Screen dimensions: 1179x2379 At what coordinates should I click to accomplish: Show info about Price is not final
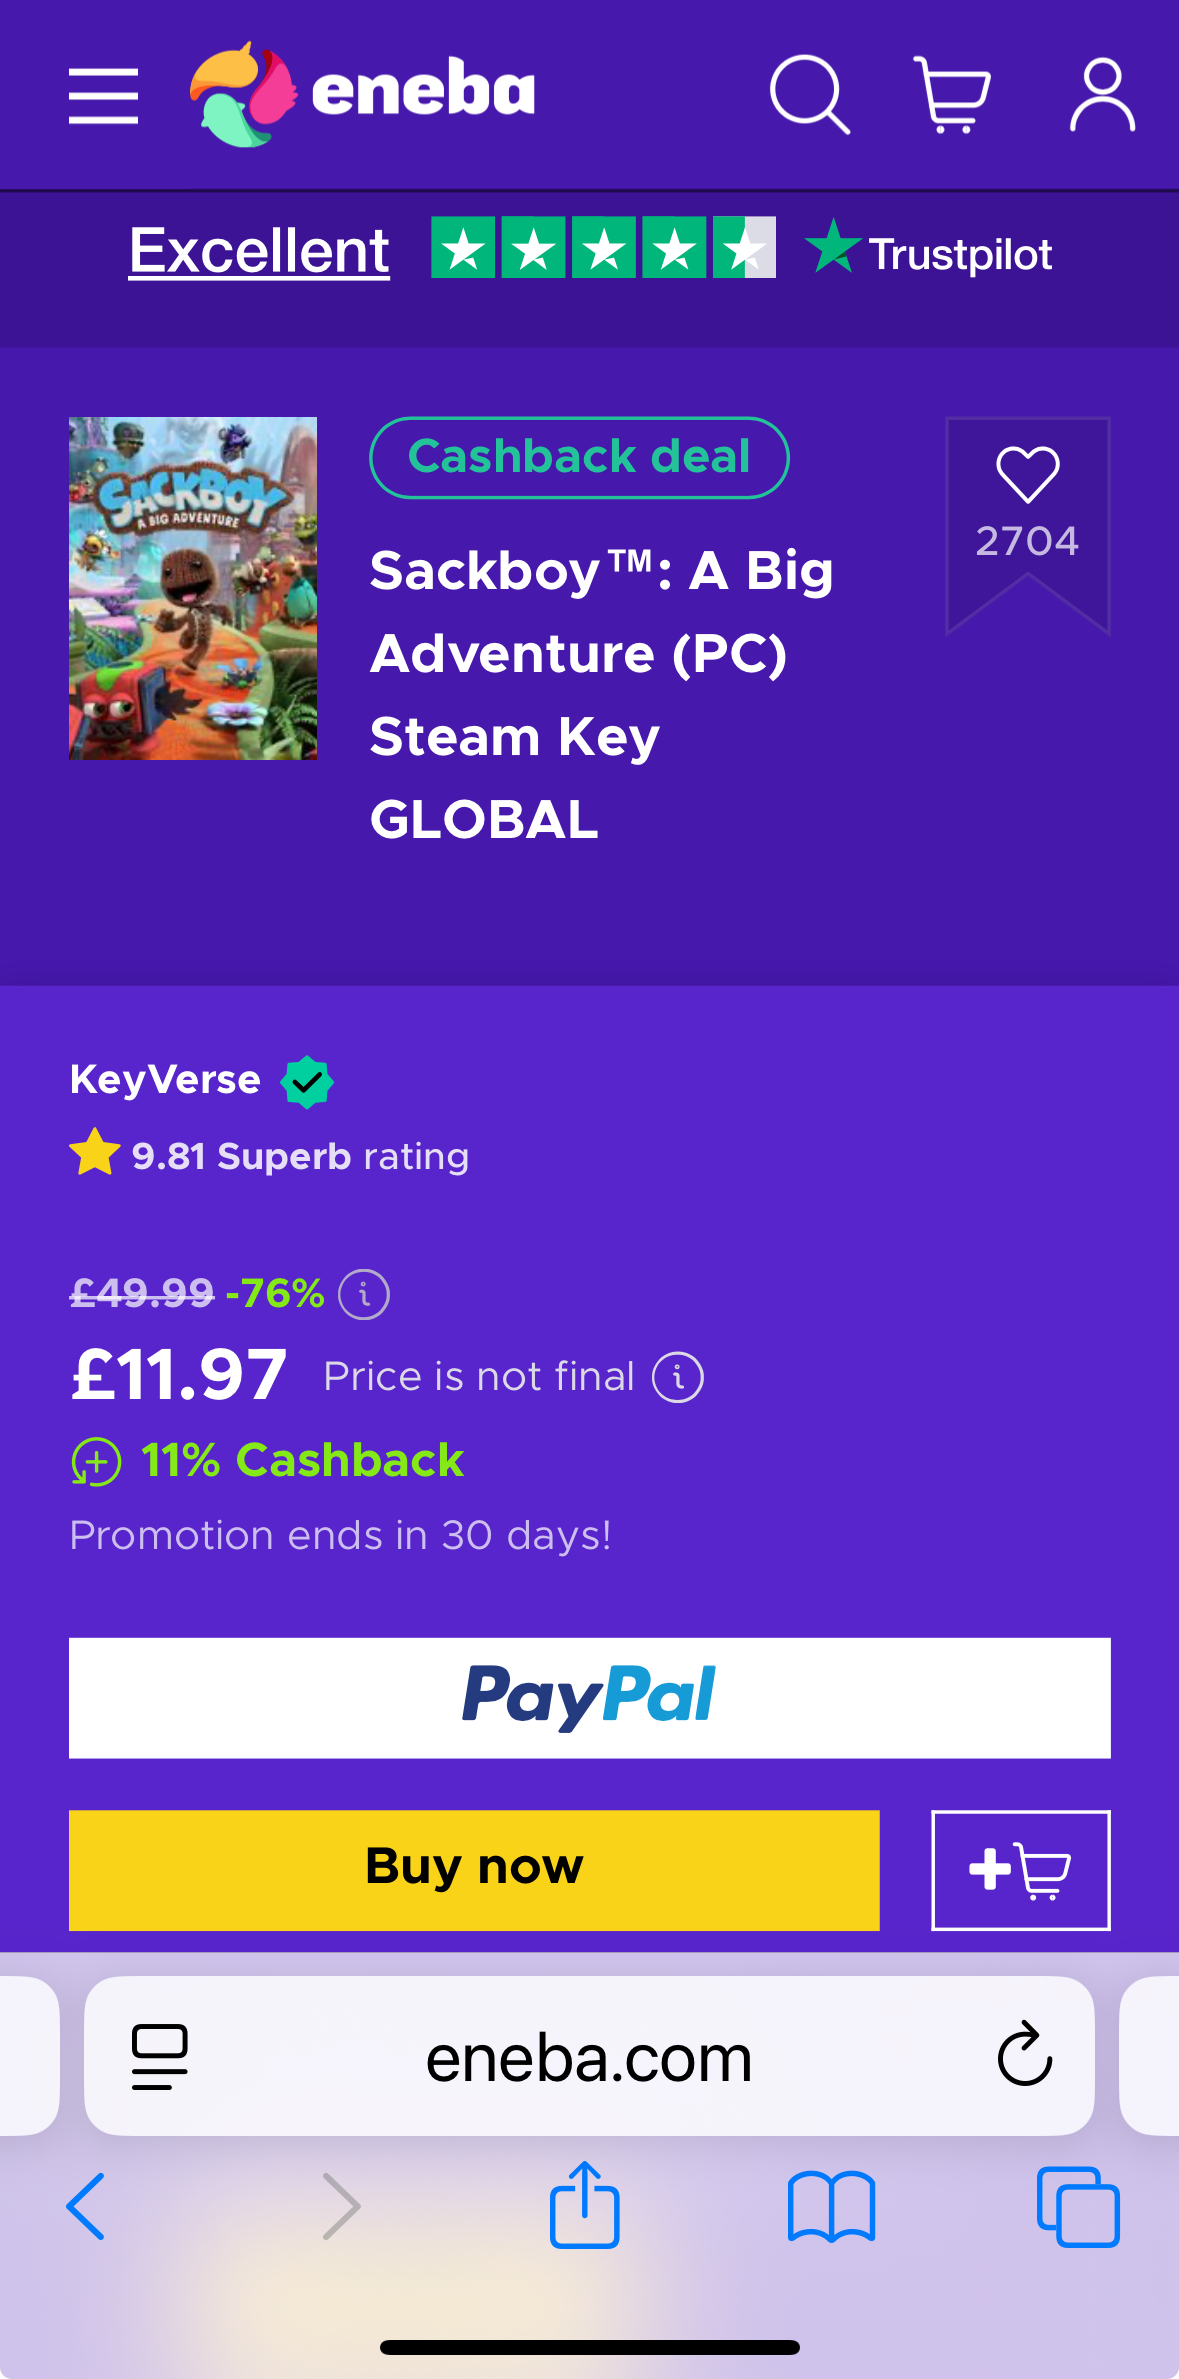tap(678, 1378)
